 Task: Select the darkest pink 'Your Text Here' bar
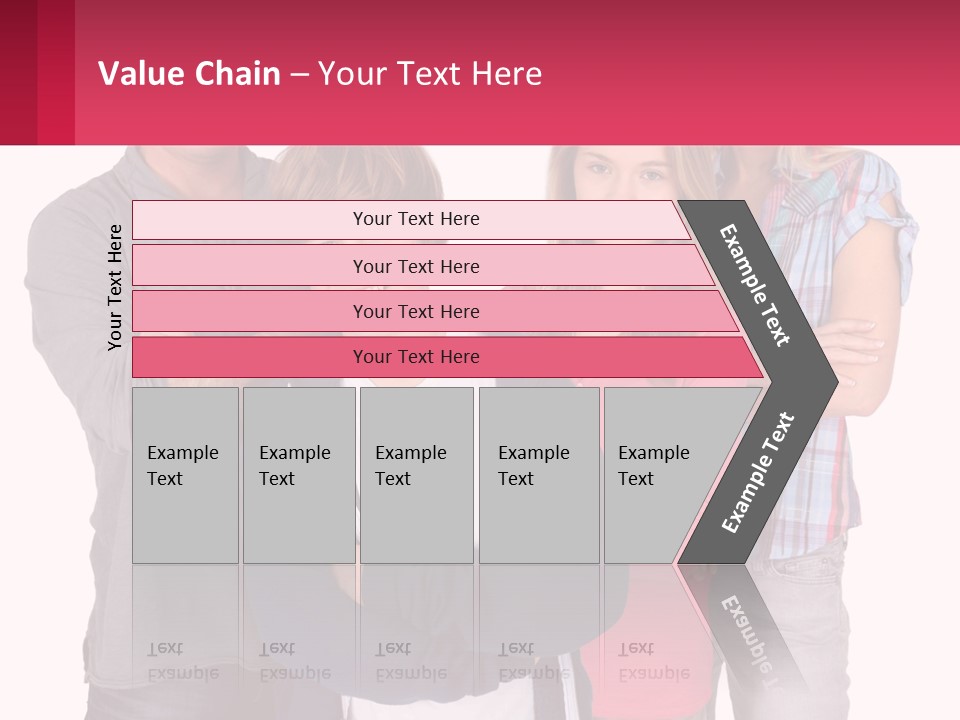[415, 357]
